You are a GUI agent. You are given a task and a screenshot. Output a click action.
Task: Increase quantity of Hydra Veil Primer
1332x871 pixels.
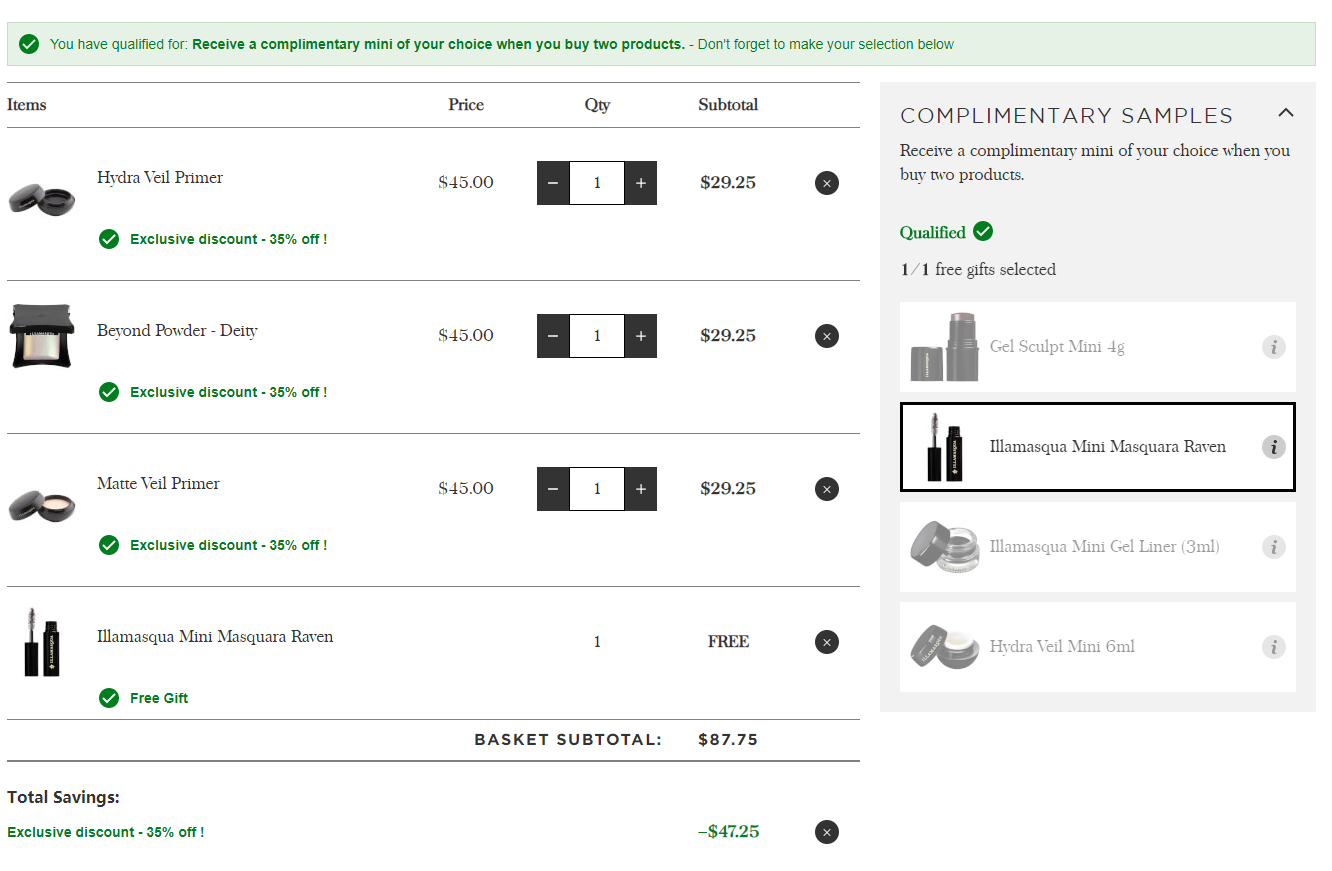click(x=641, y=183)
